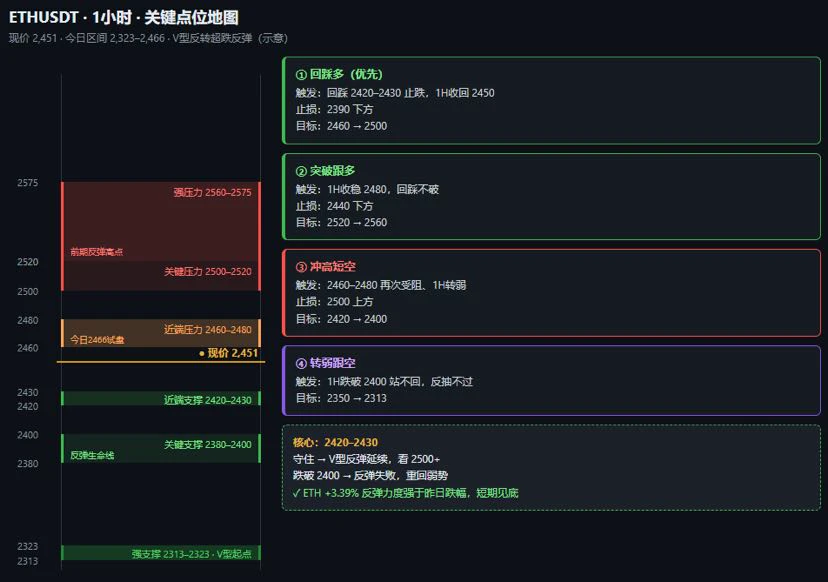Image resolution: width=828 pixels, height=582 pixels.
Task: Click the "强支撑 2313–2323 · V型起点" label
Action: pos(192,553)
